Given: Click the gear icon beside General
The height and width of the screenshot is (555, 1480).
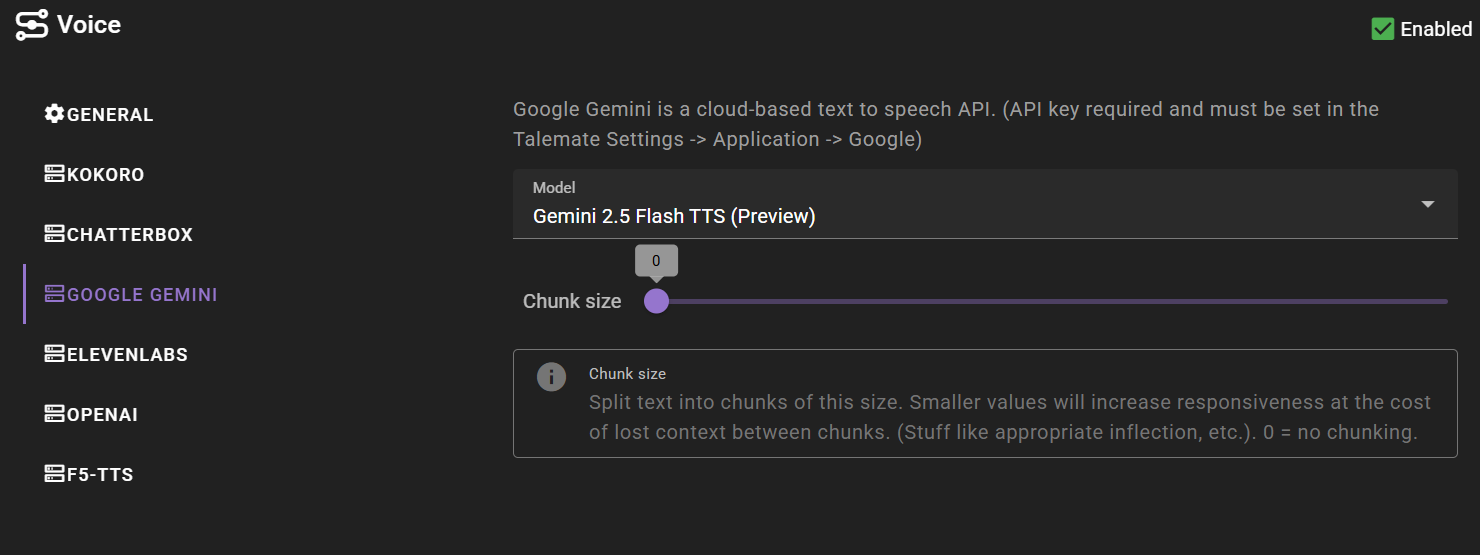Looking at the screenshot, I should [54, 114].
